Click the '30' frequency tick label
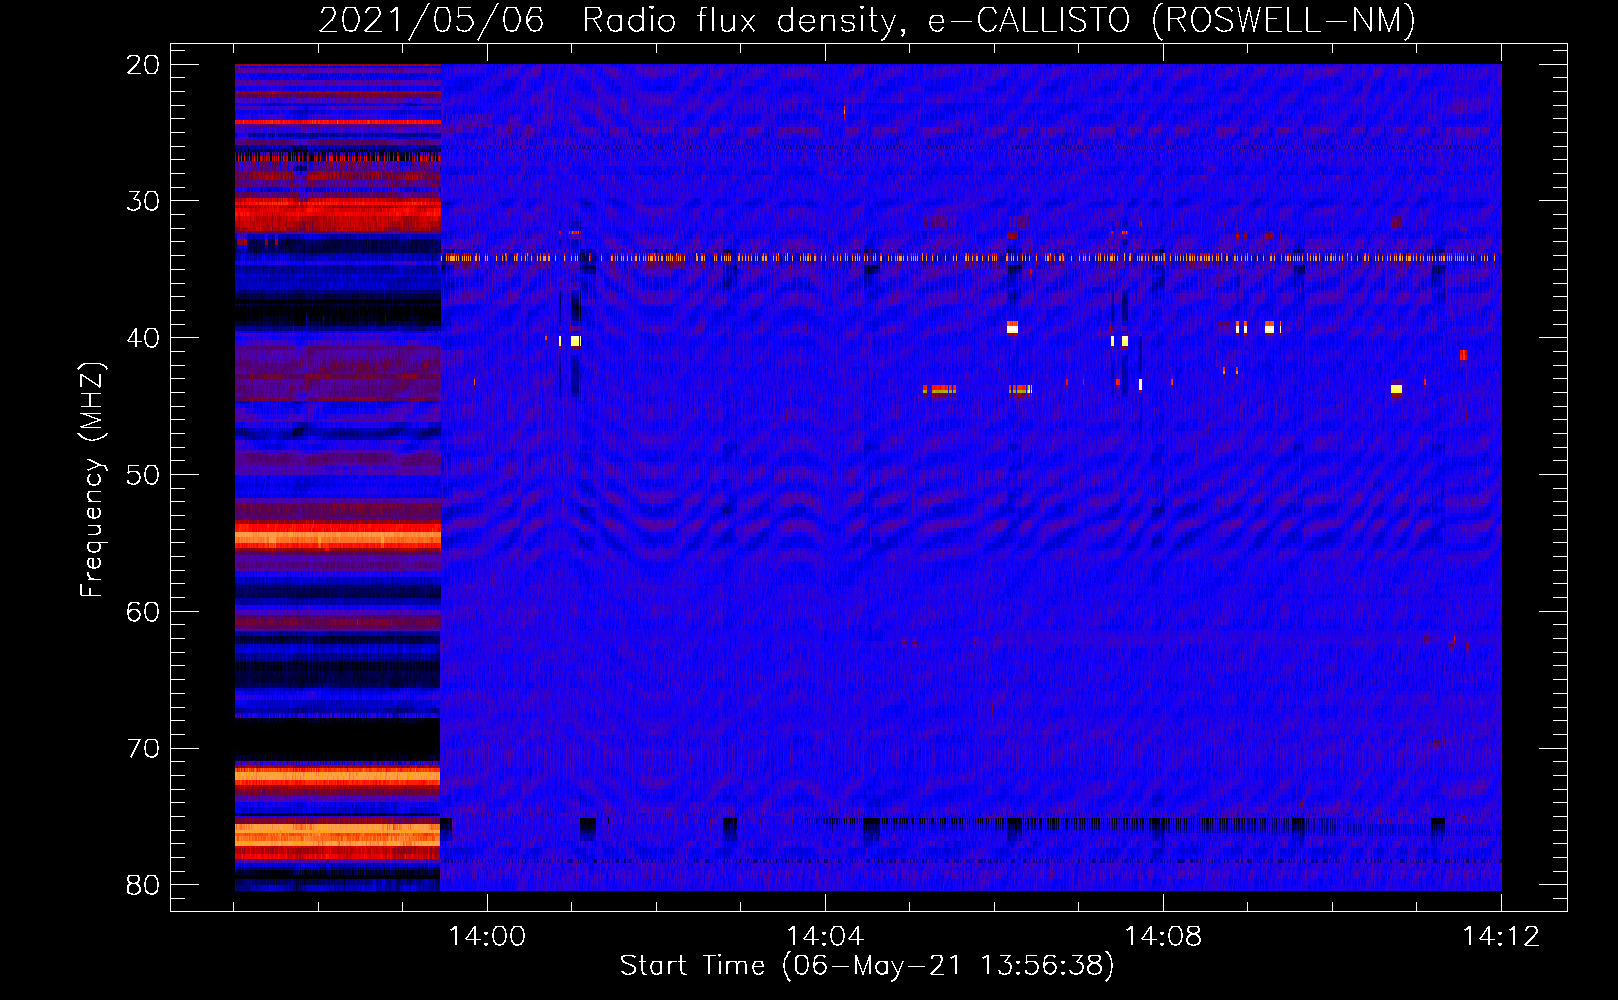This screenshot has height=1000, width=1618. [143, 201]
